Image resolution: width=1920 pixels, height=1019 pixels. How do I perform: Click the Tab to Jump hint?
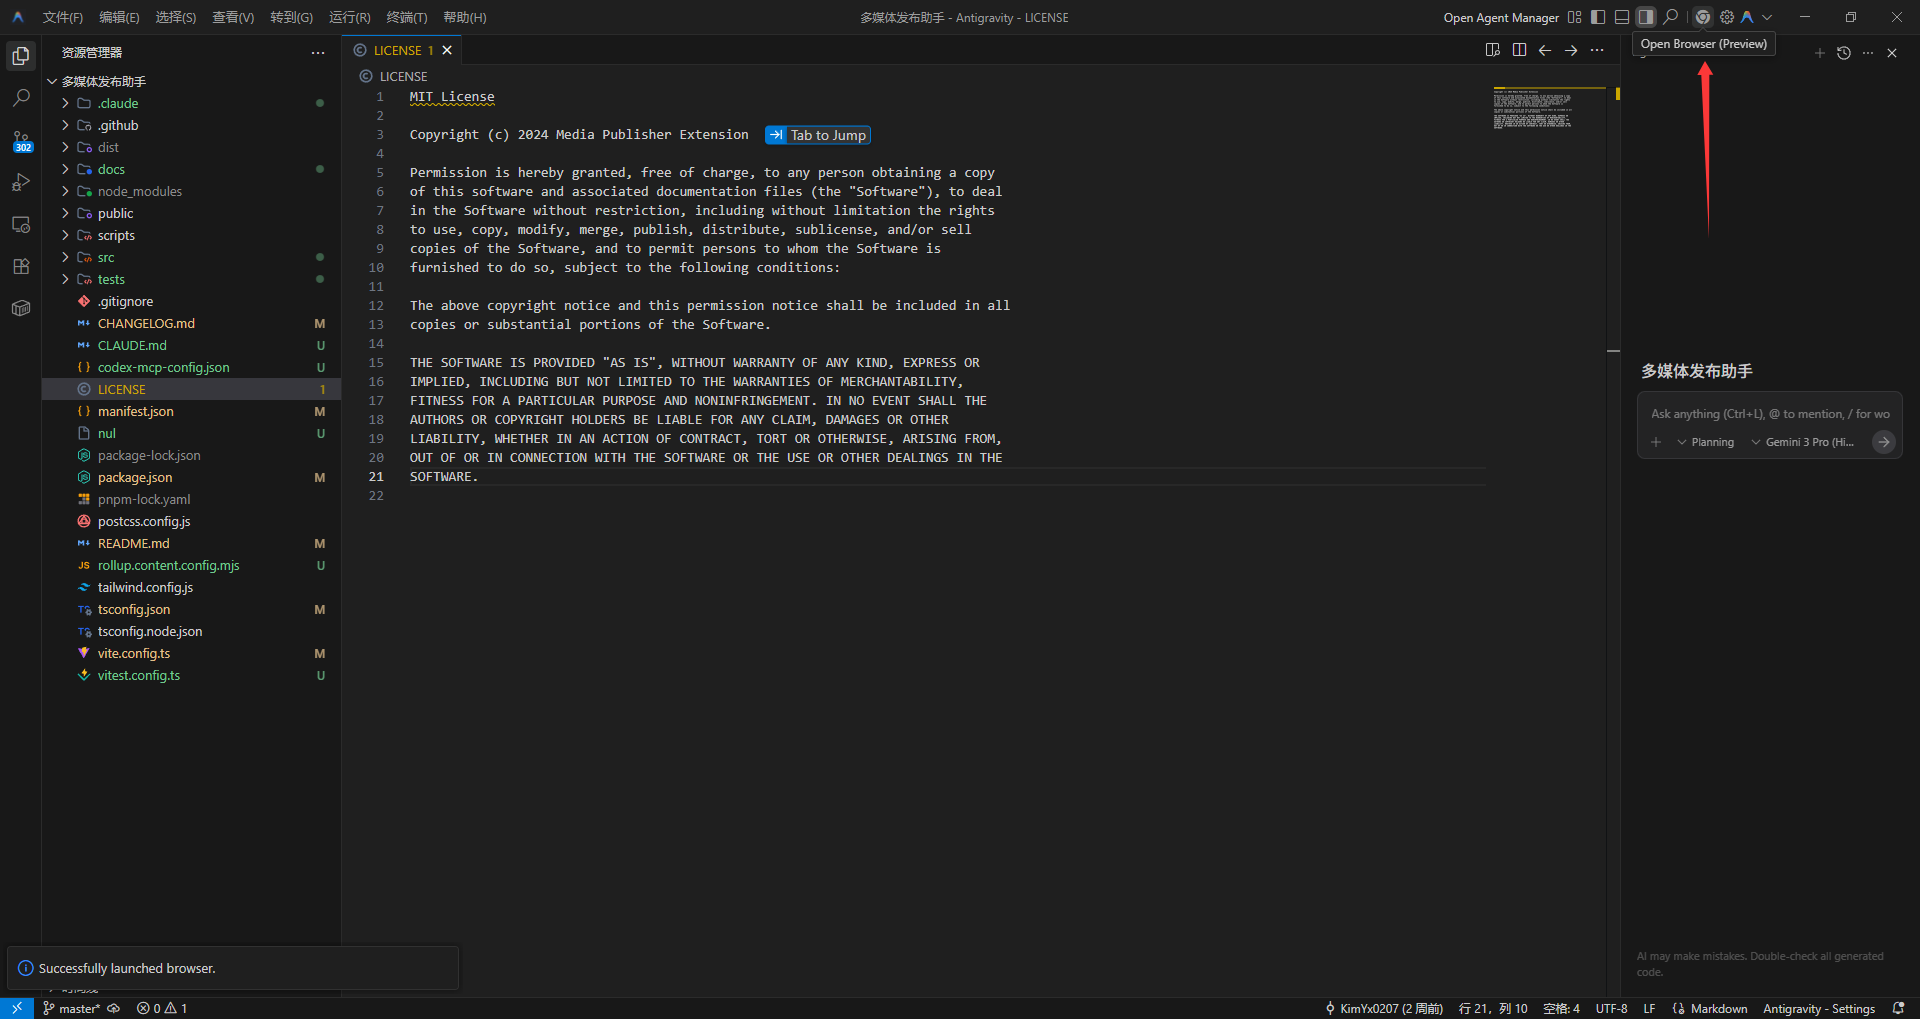pos(818,135)
